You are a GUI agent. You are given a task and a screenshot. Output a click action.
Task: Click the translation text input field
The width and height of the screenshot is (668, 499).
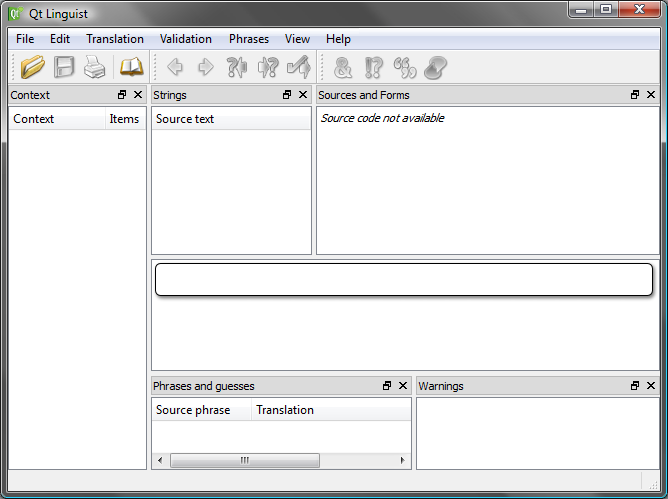[x=403, y=280]
